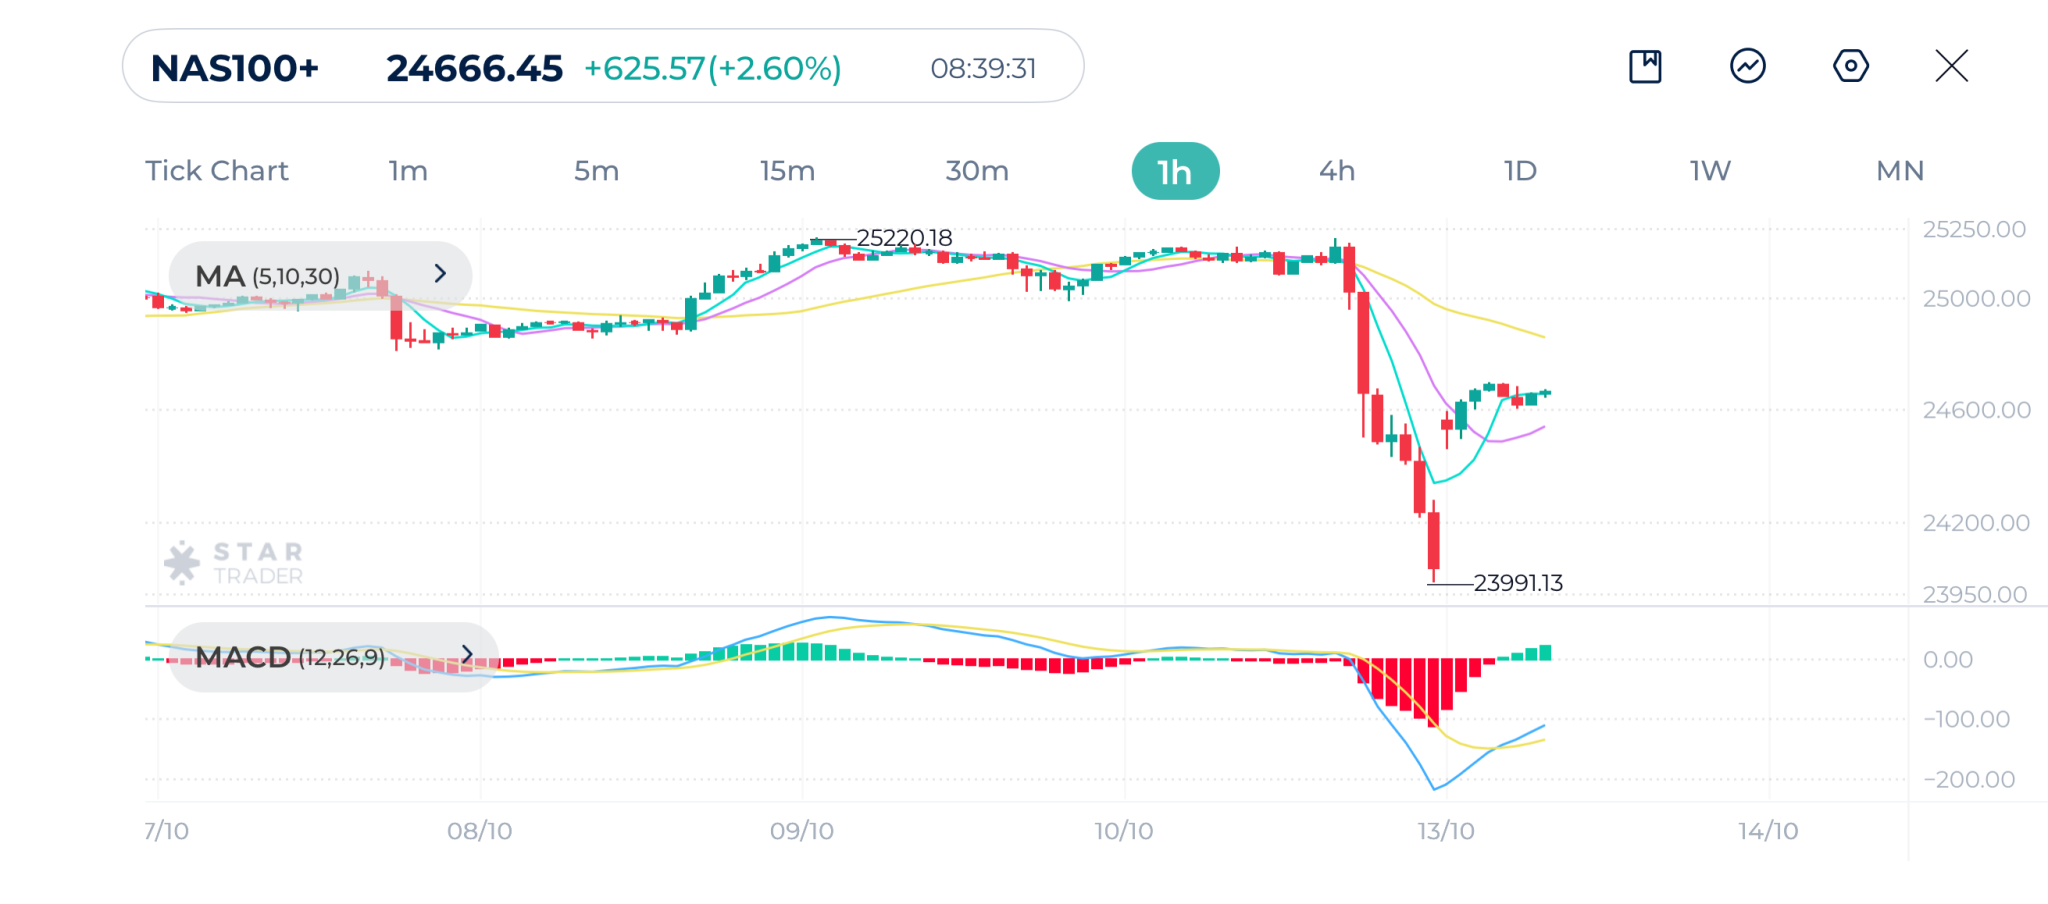
Task: Click the NAS100+ symbol name
Action: [x=235, y=68]
